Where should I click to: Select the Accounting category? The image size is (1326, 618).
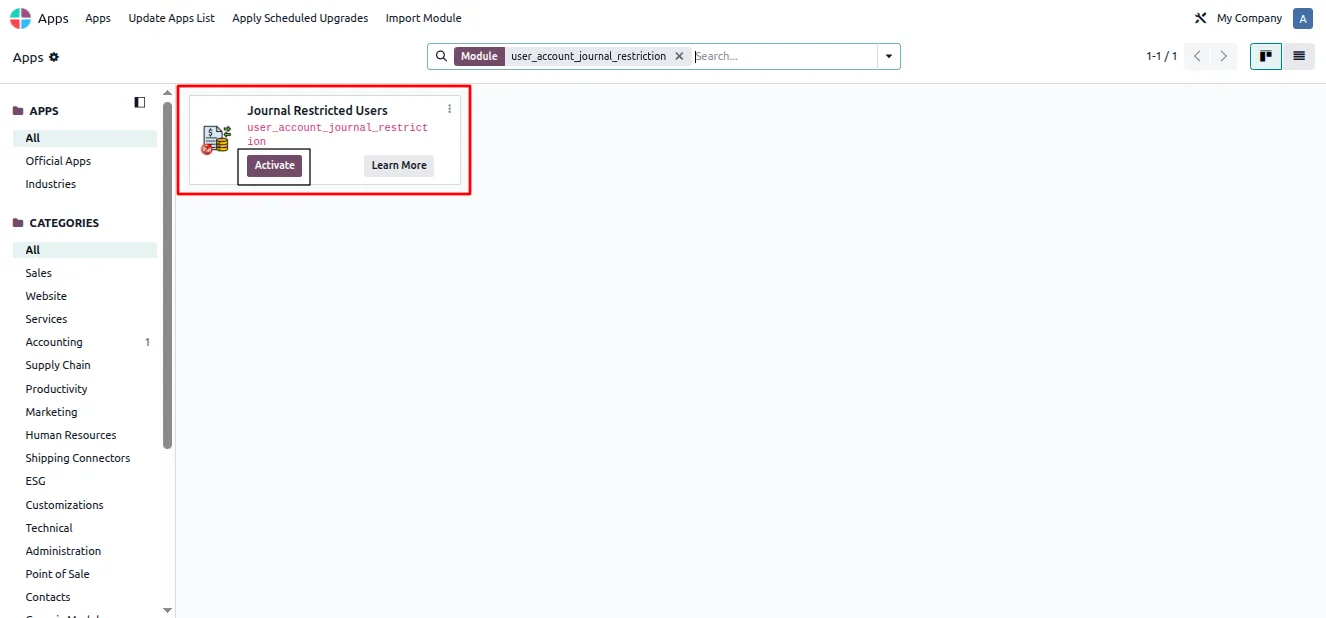click(84, 342)
